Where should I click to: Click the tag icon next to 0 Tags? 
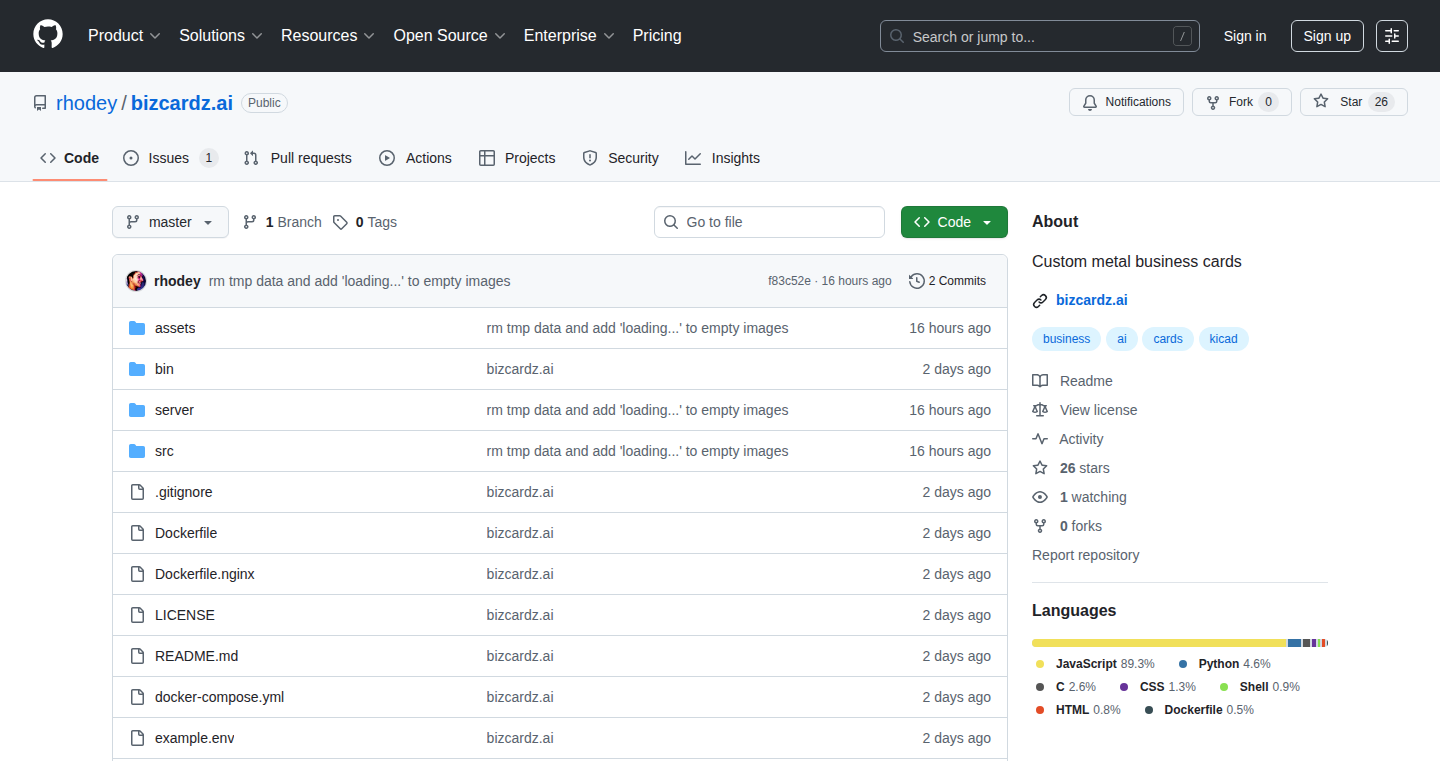click(x=340, y=222)
